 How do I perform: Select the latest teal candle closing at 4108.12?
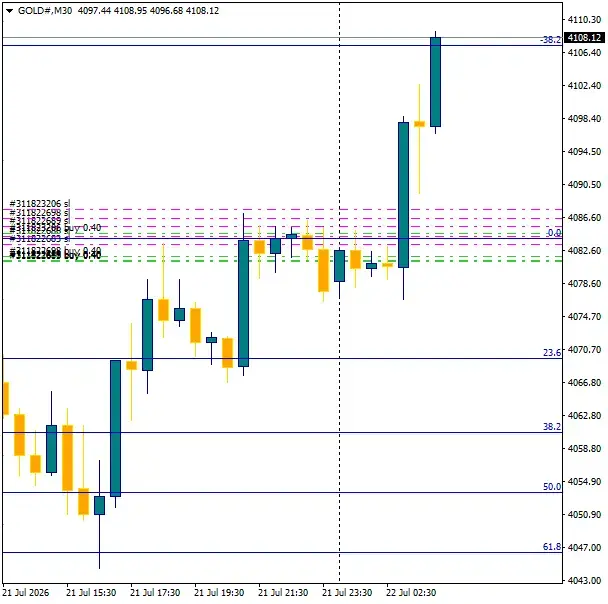[435, 82]
